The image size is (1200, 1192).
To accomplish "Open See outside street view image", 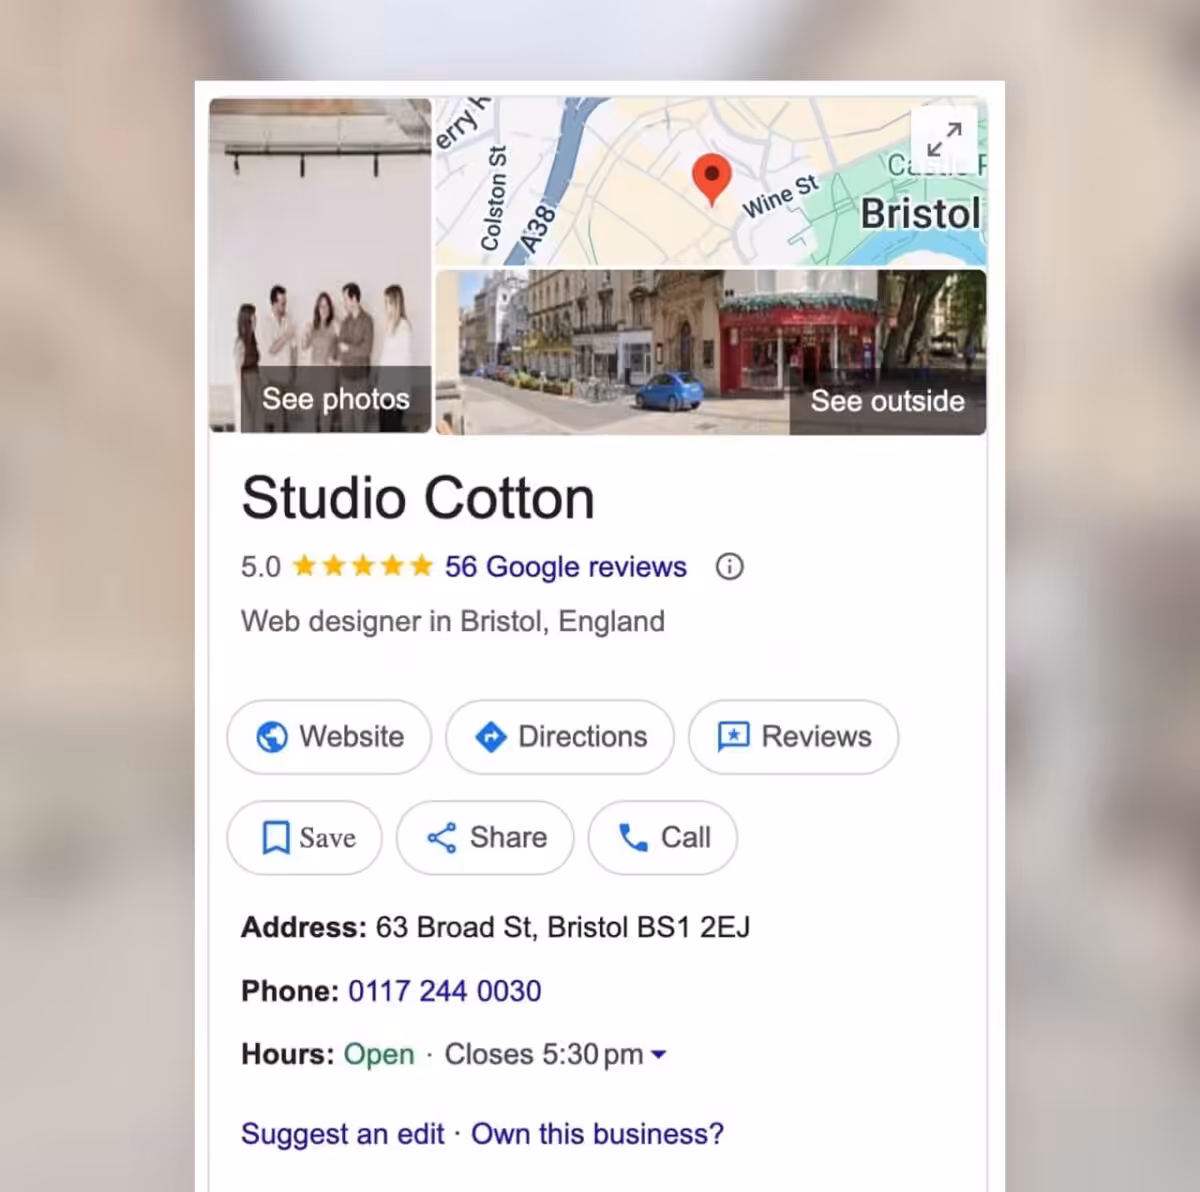I will click(x=711, y=352).
